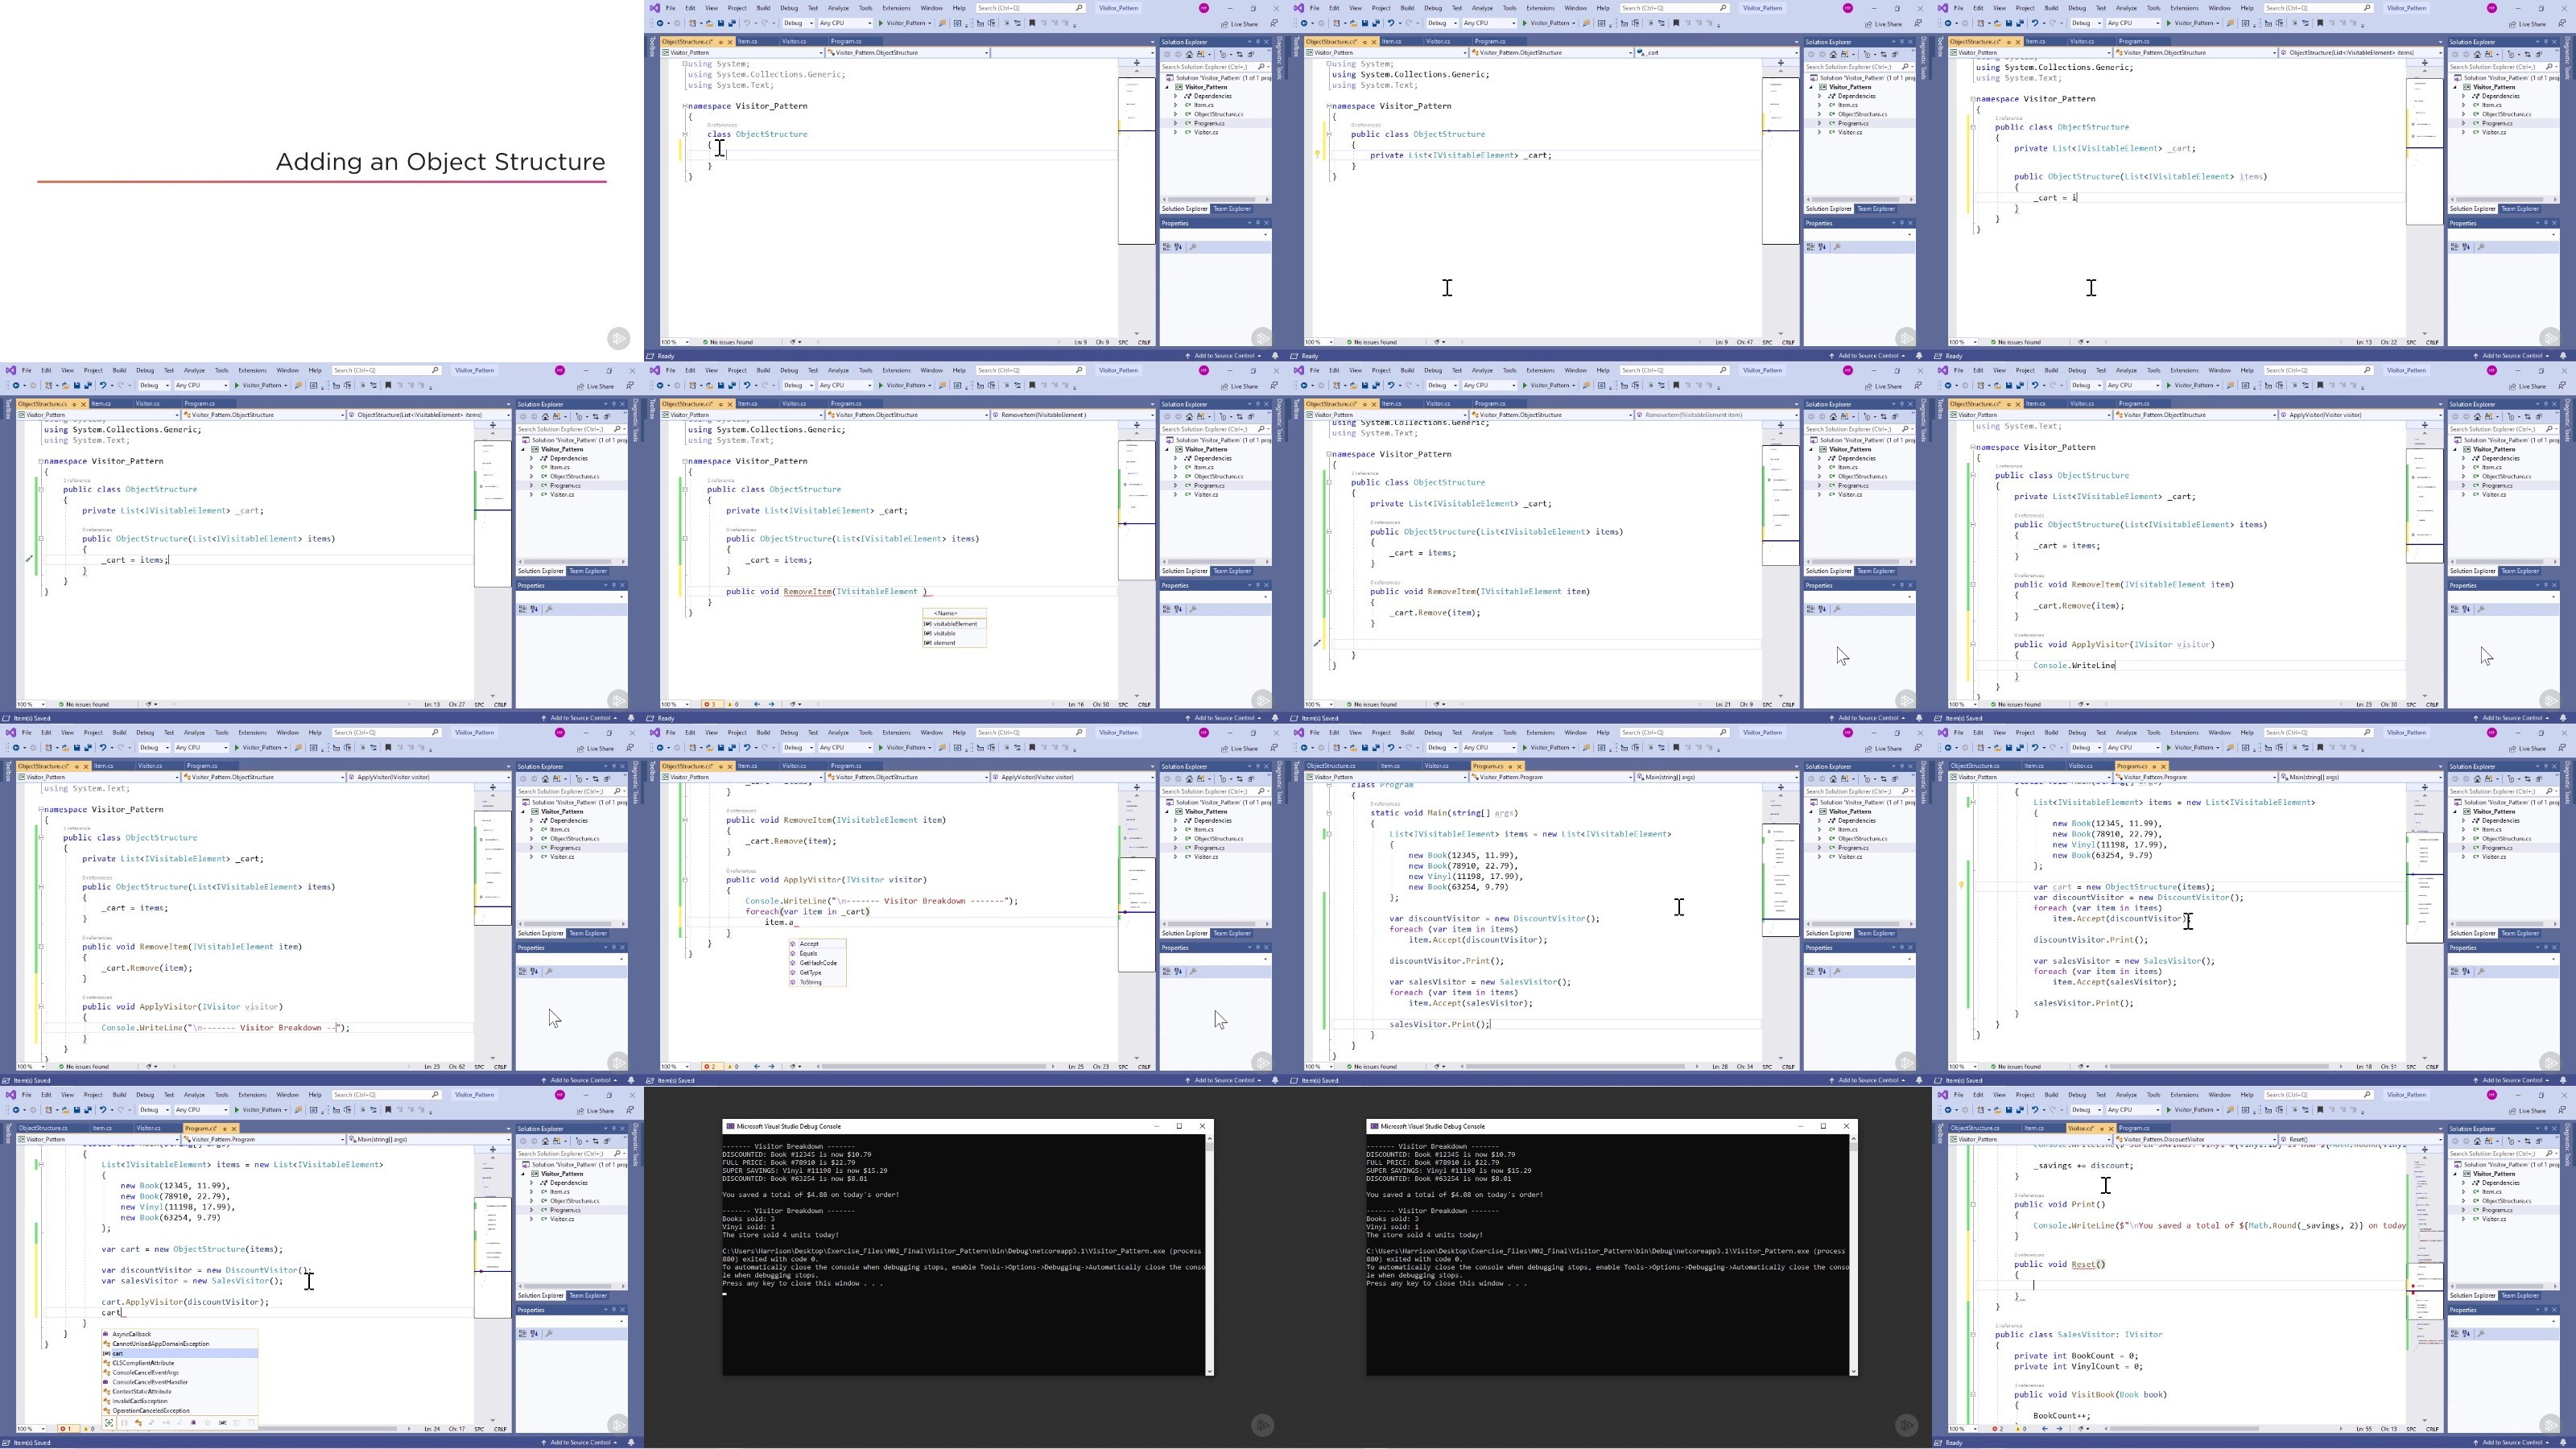Open zoom 100 % dropdown in the Ch: 51 frame
This screenshot has width=2576, height=1449.
point(1964,1066)
